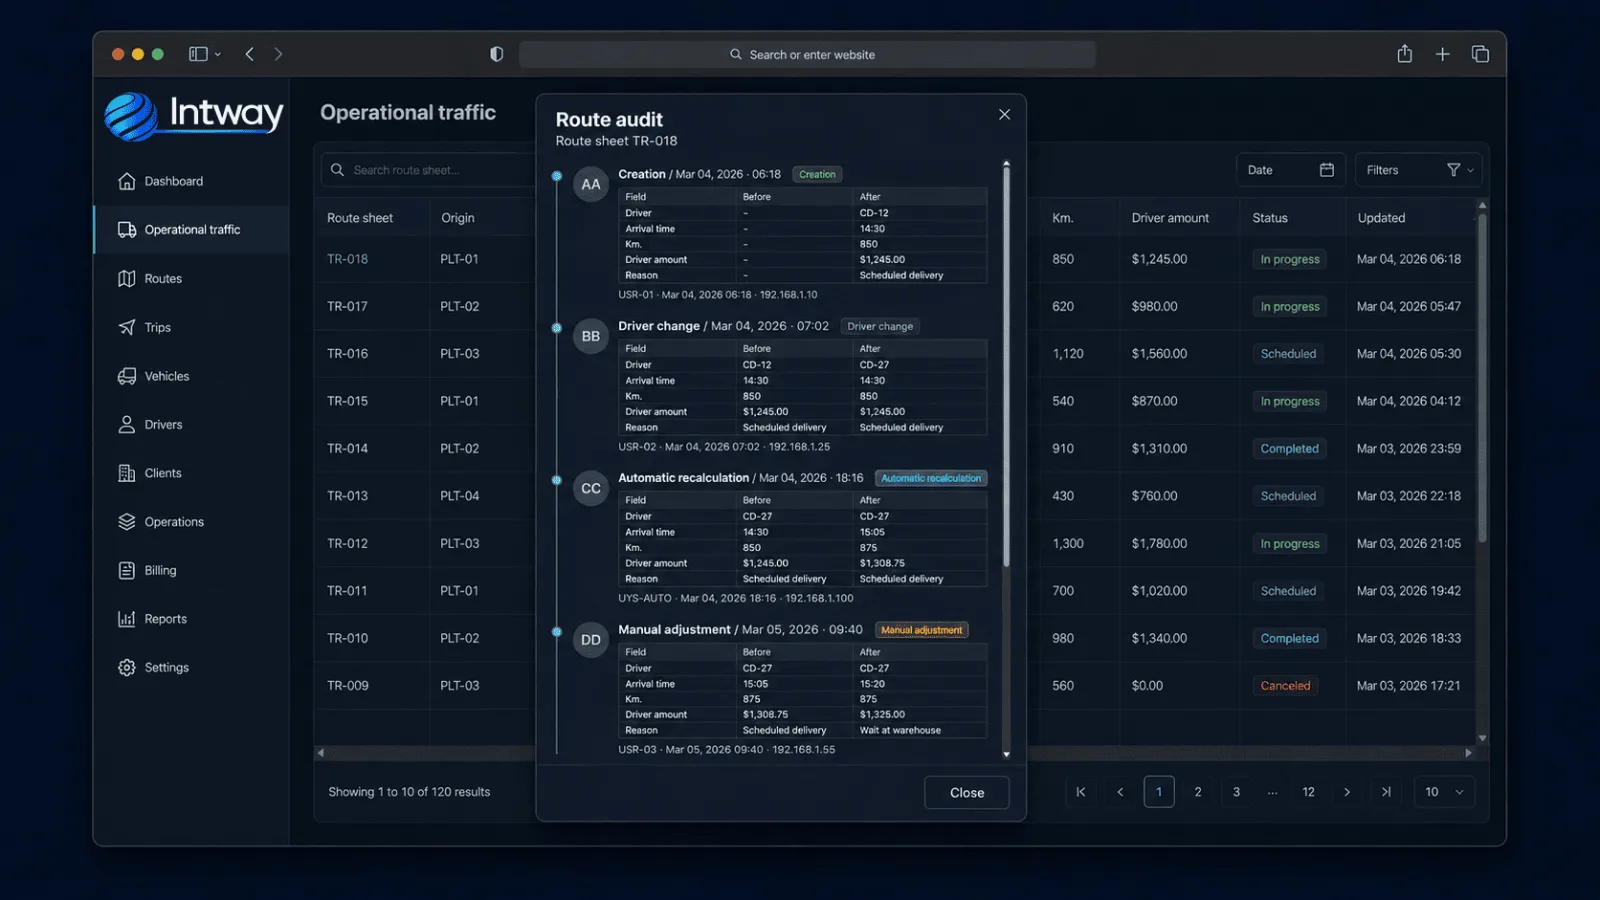
Task: Select page 1 in pagination
Action: [x=1159, y=792]
